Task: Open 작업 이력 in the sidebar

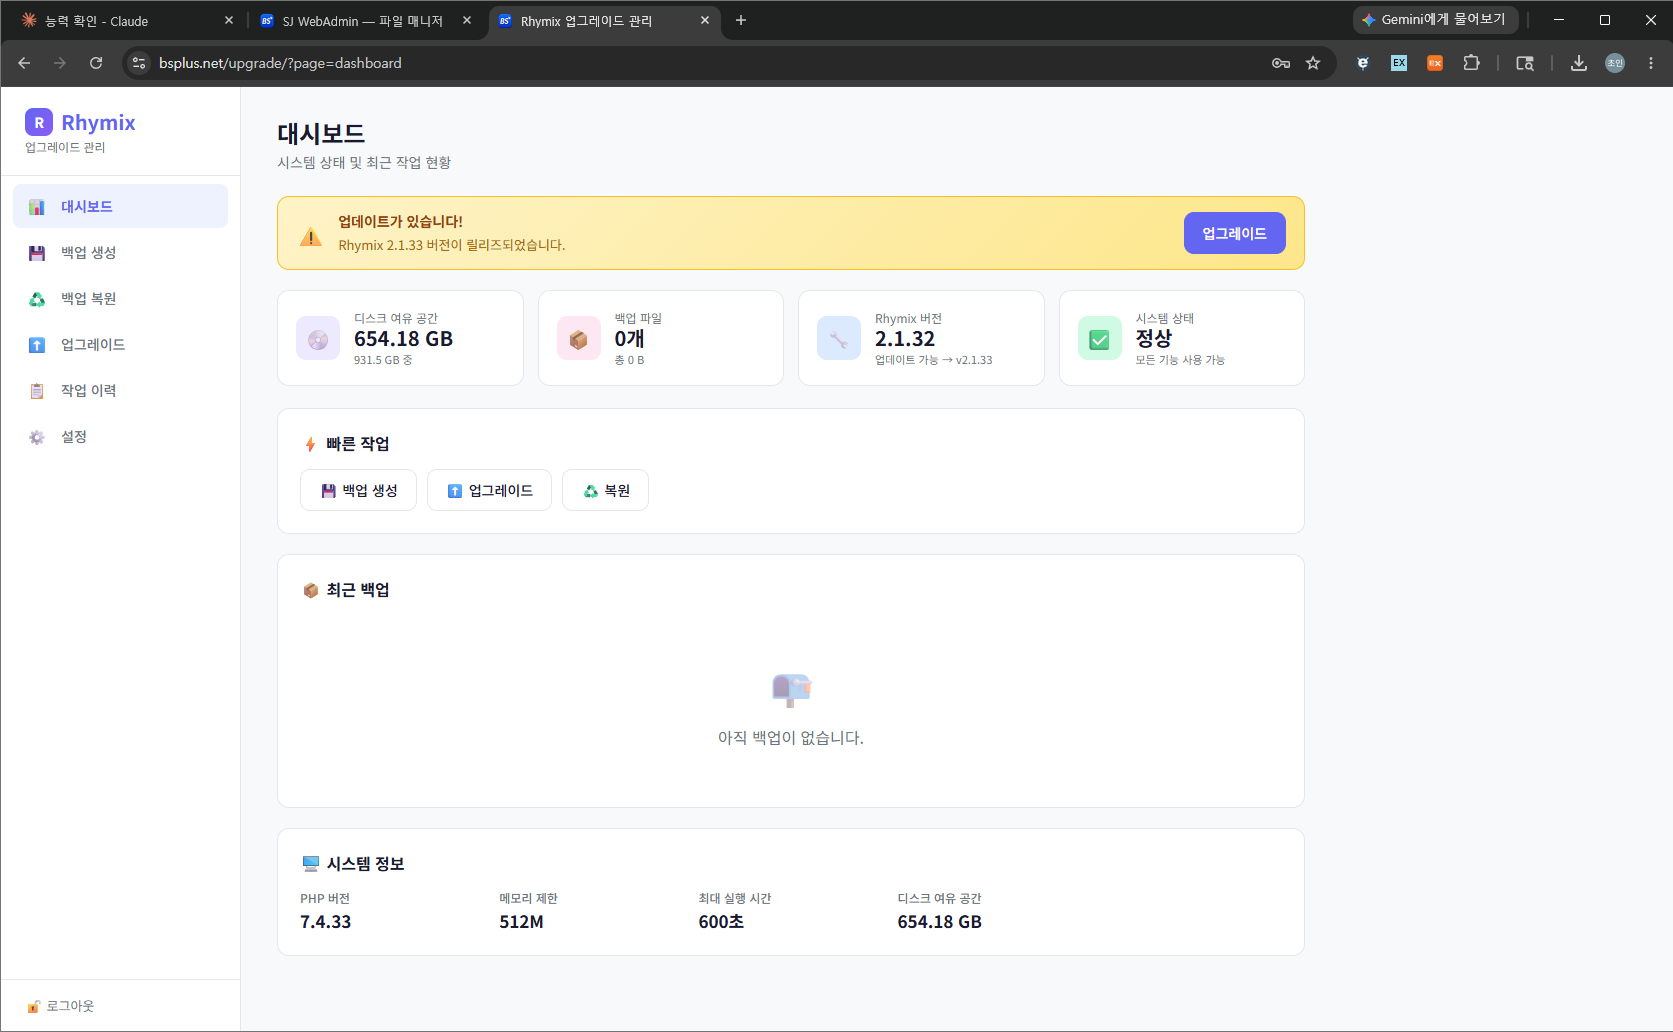Action: [x=120, y=390]
